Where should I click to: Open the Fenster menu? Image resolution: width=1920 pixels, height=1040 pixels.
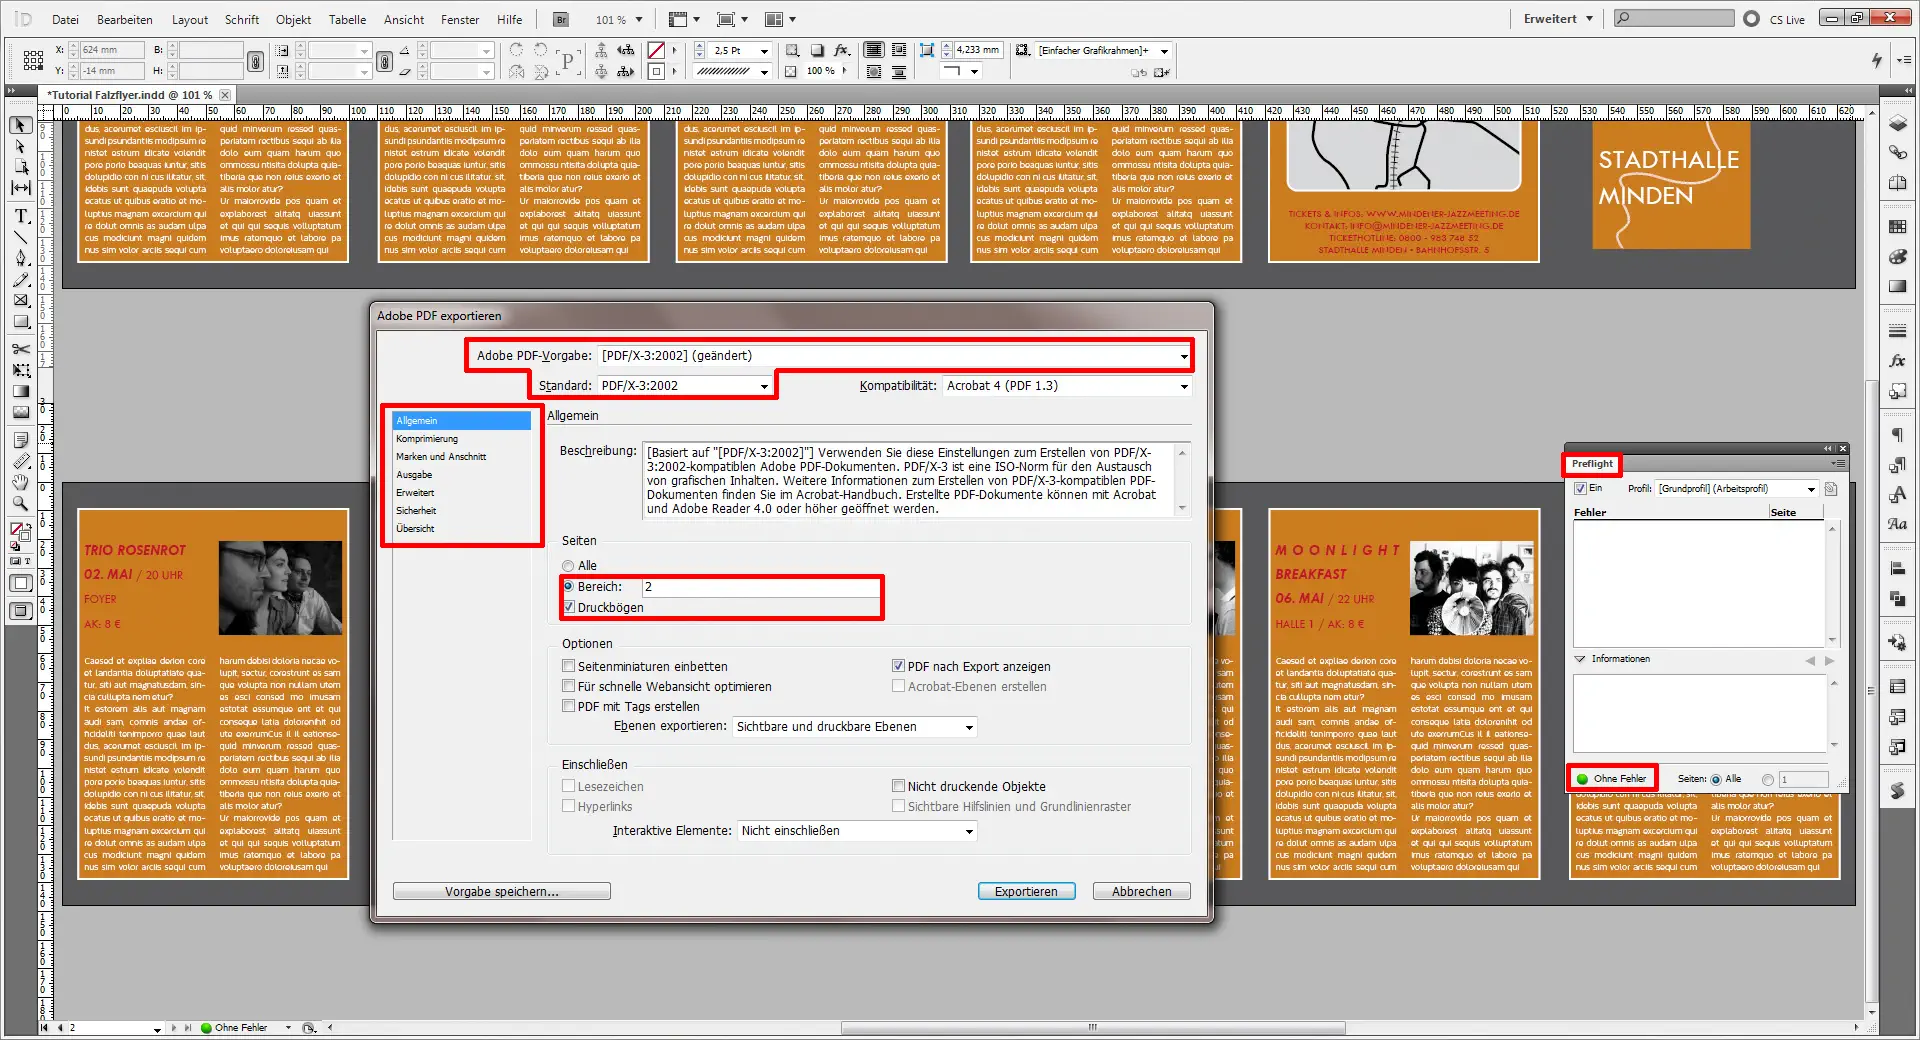pyautogui.click(x=459, y=19)
